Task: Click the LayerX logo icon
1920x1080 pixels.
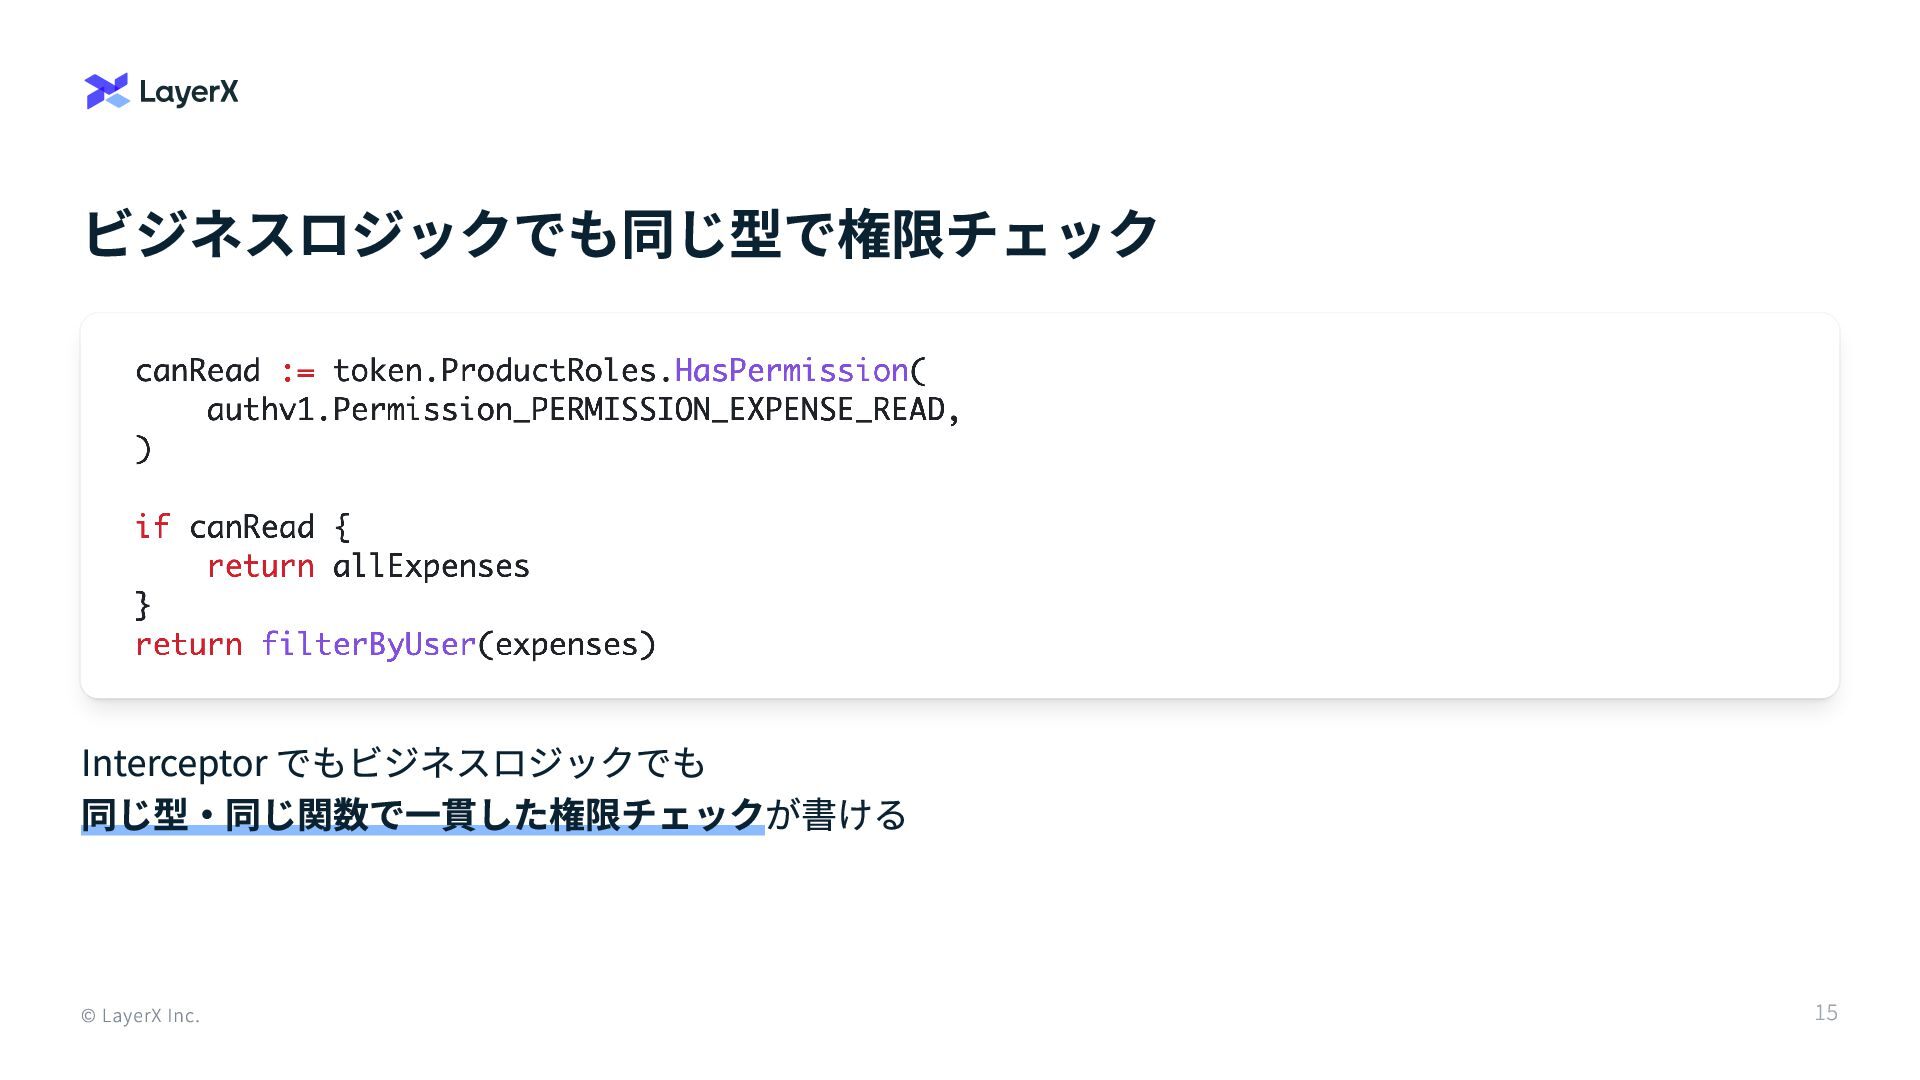Action: click(x=107, y=91)
